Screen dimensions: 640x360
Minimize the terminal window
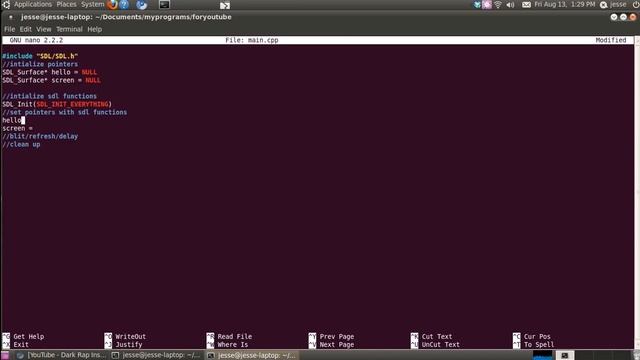point(614,17)
